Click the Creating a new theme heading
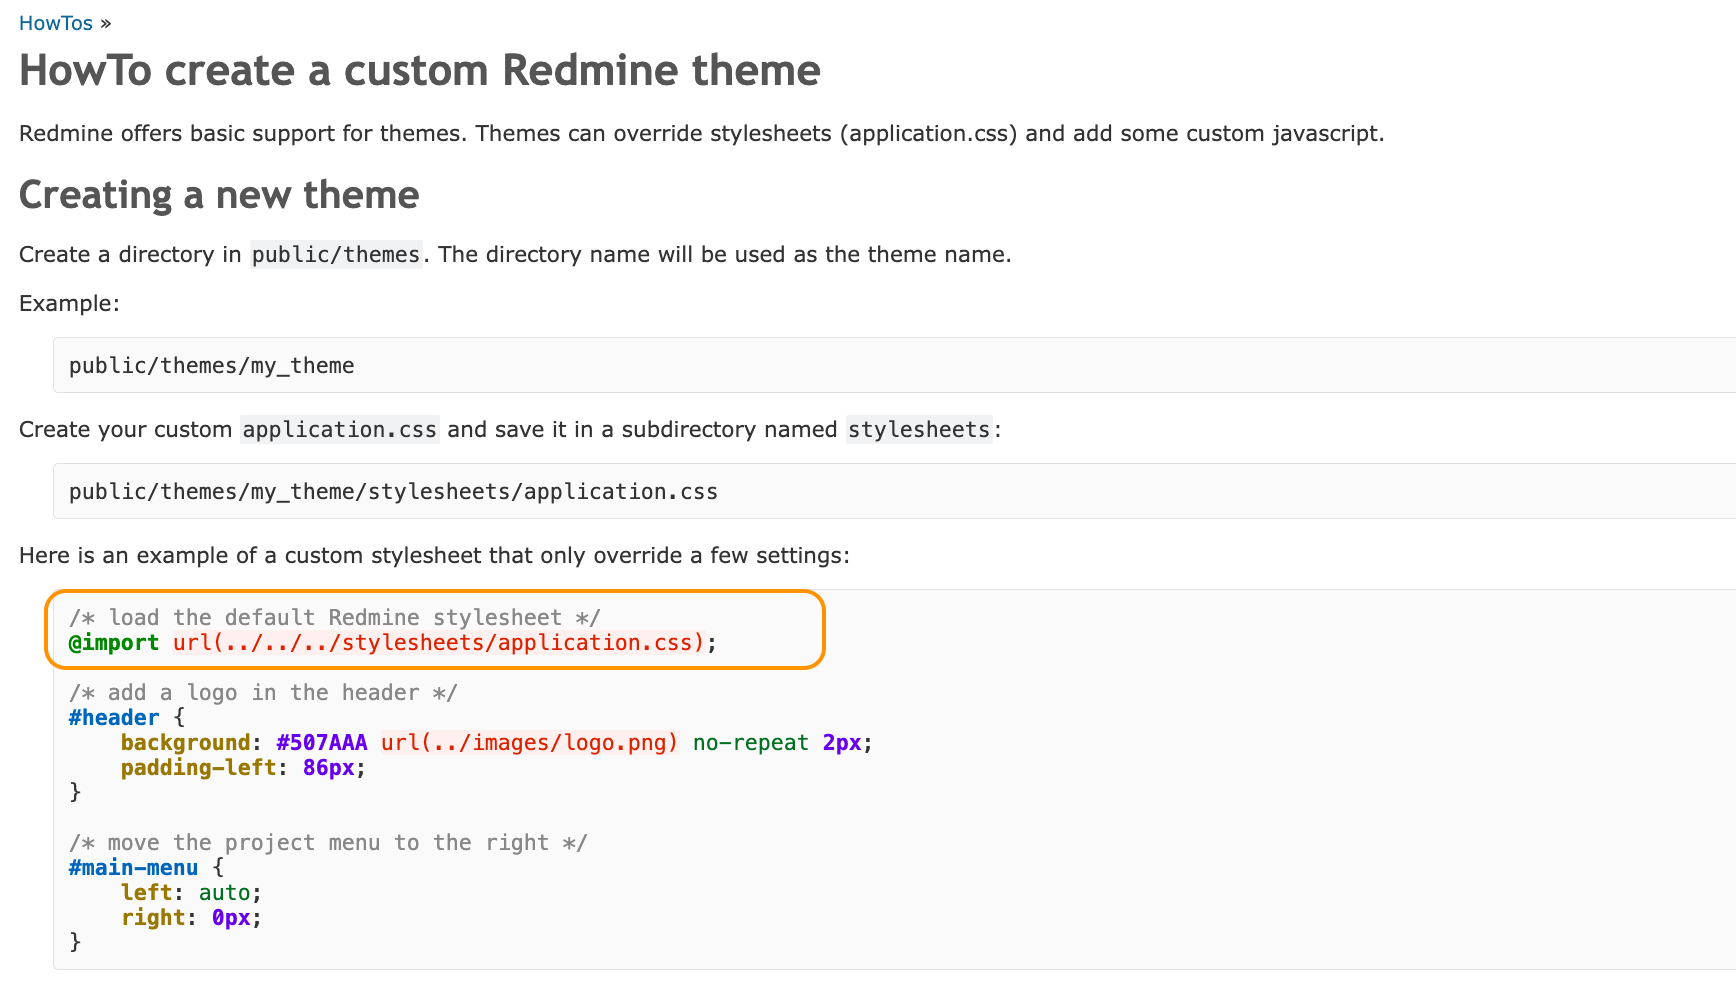1736x990 pixels. coord(218,195)
